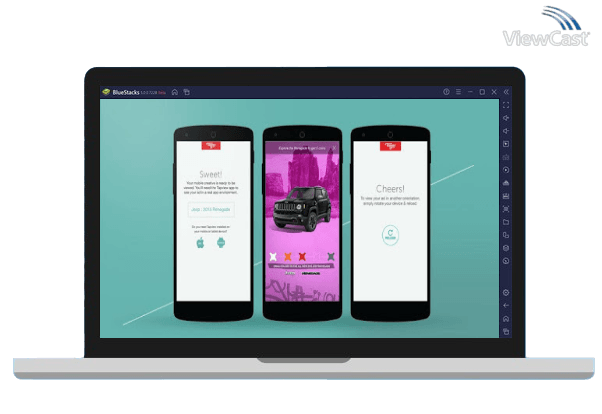Image resolution: width=602 pixels, height=414 pixels.
Task: Click the reload button on Cheers! phone
Action: point(390,235)
